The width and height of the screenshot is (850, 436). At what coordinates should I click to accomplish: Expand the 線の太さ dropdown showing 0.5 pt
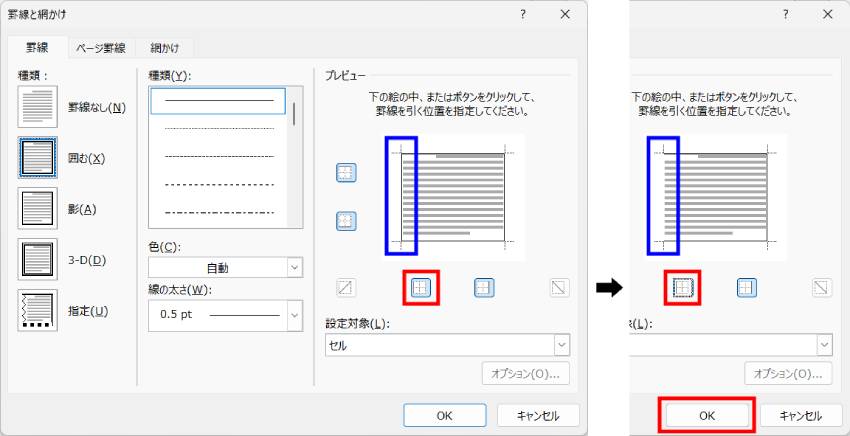[225, 316]
